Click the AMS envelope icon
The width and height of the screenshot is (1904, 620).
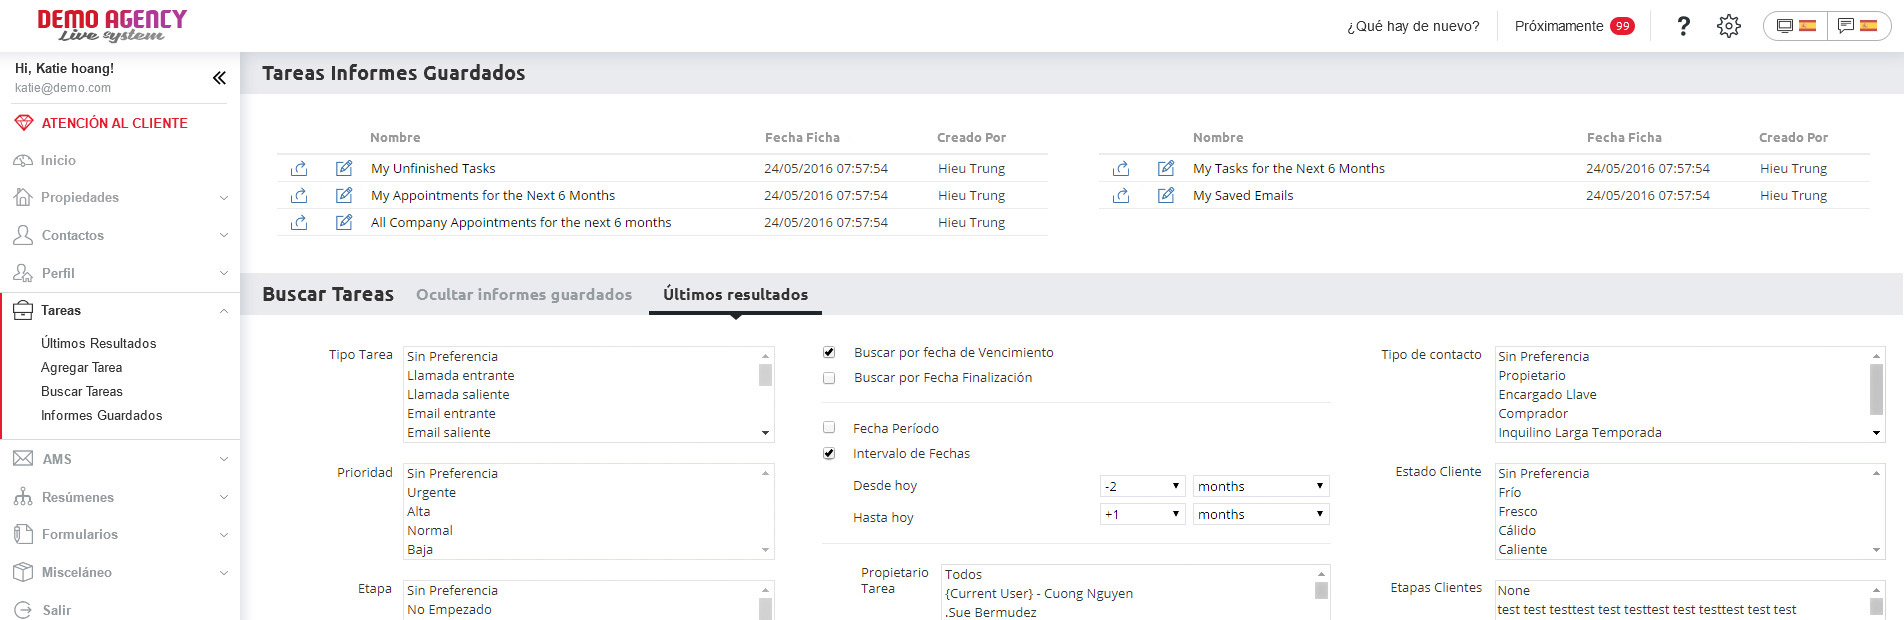tap(23, 459)
